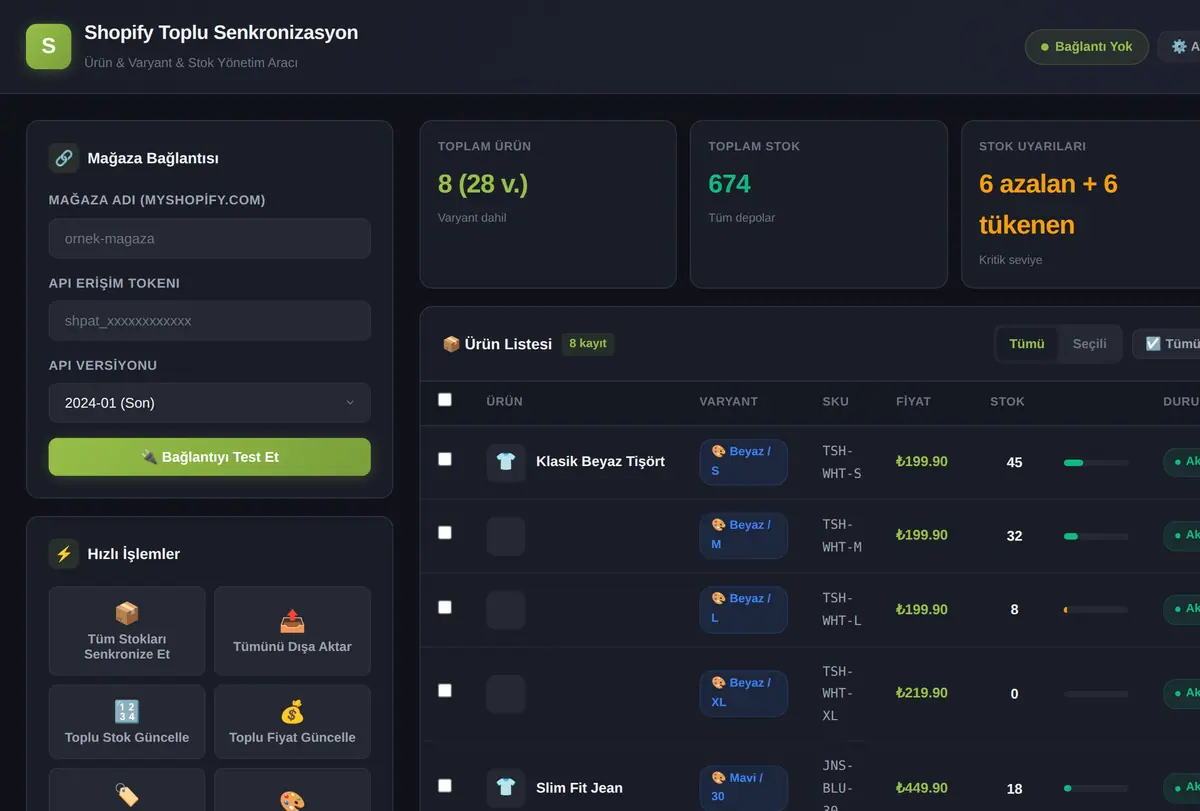Click the API Erişim Tokeni input field

tap(210, 321)
